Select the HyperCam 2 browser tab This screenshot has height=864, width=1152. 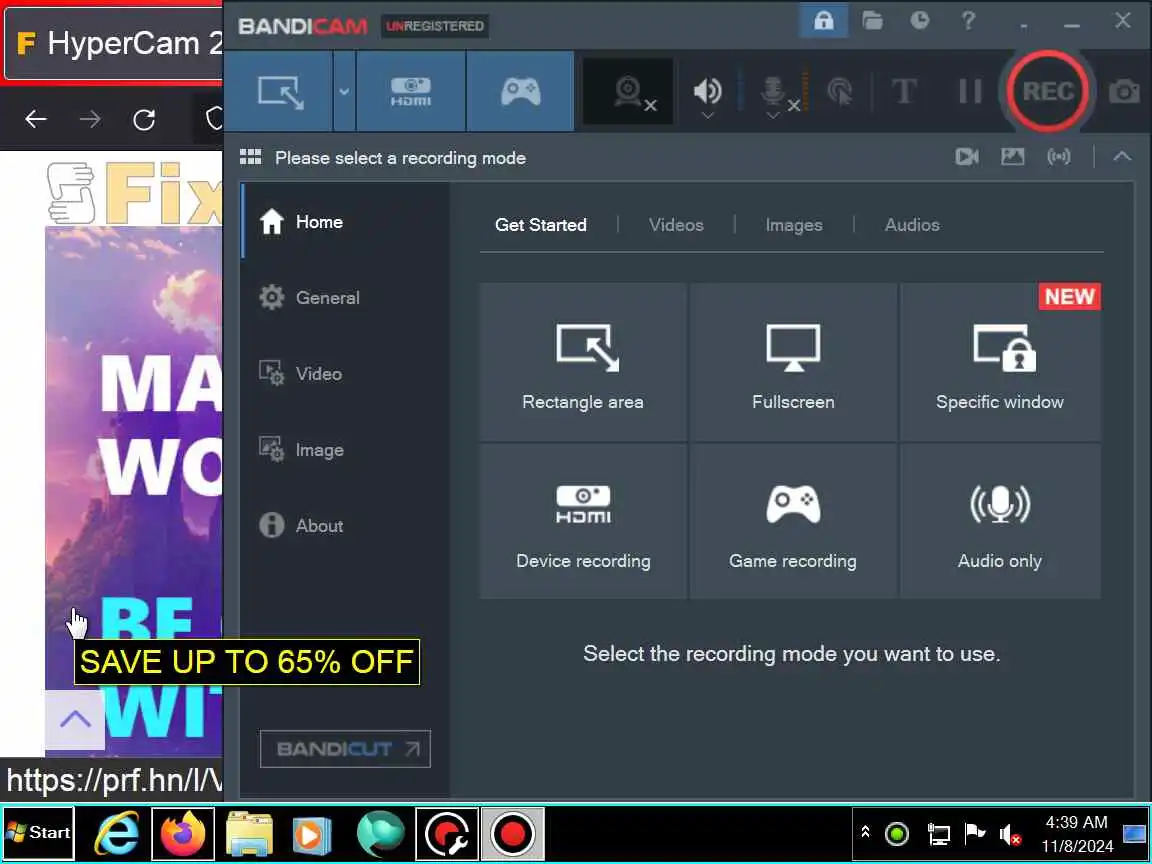click(x=114, y=43)
